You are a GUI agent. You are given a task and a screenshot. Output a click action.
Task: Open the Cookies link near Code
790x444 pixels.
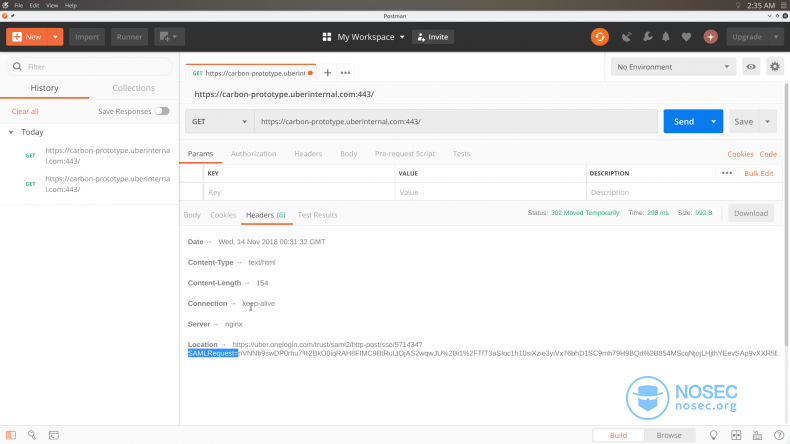[740, 154]
